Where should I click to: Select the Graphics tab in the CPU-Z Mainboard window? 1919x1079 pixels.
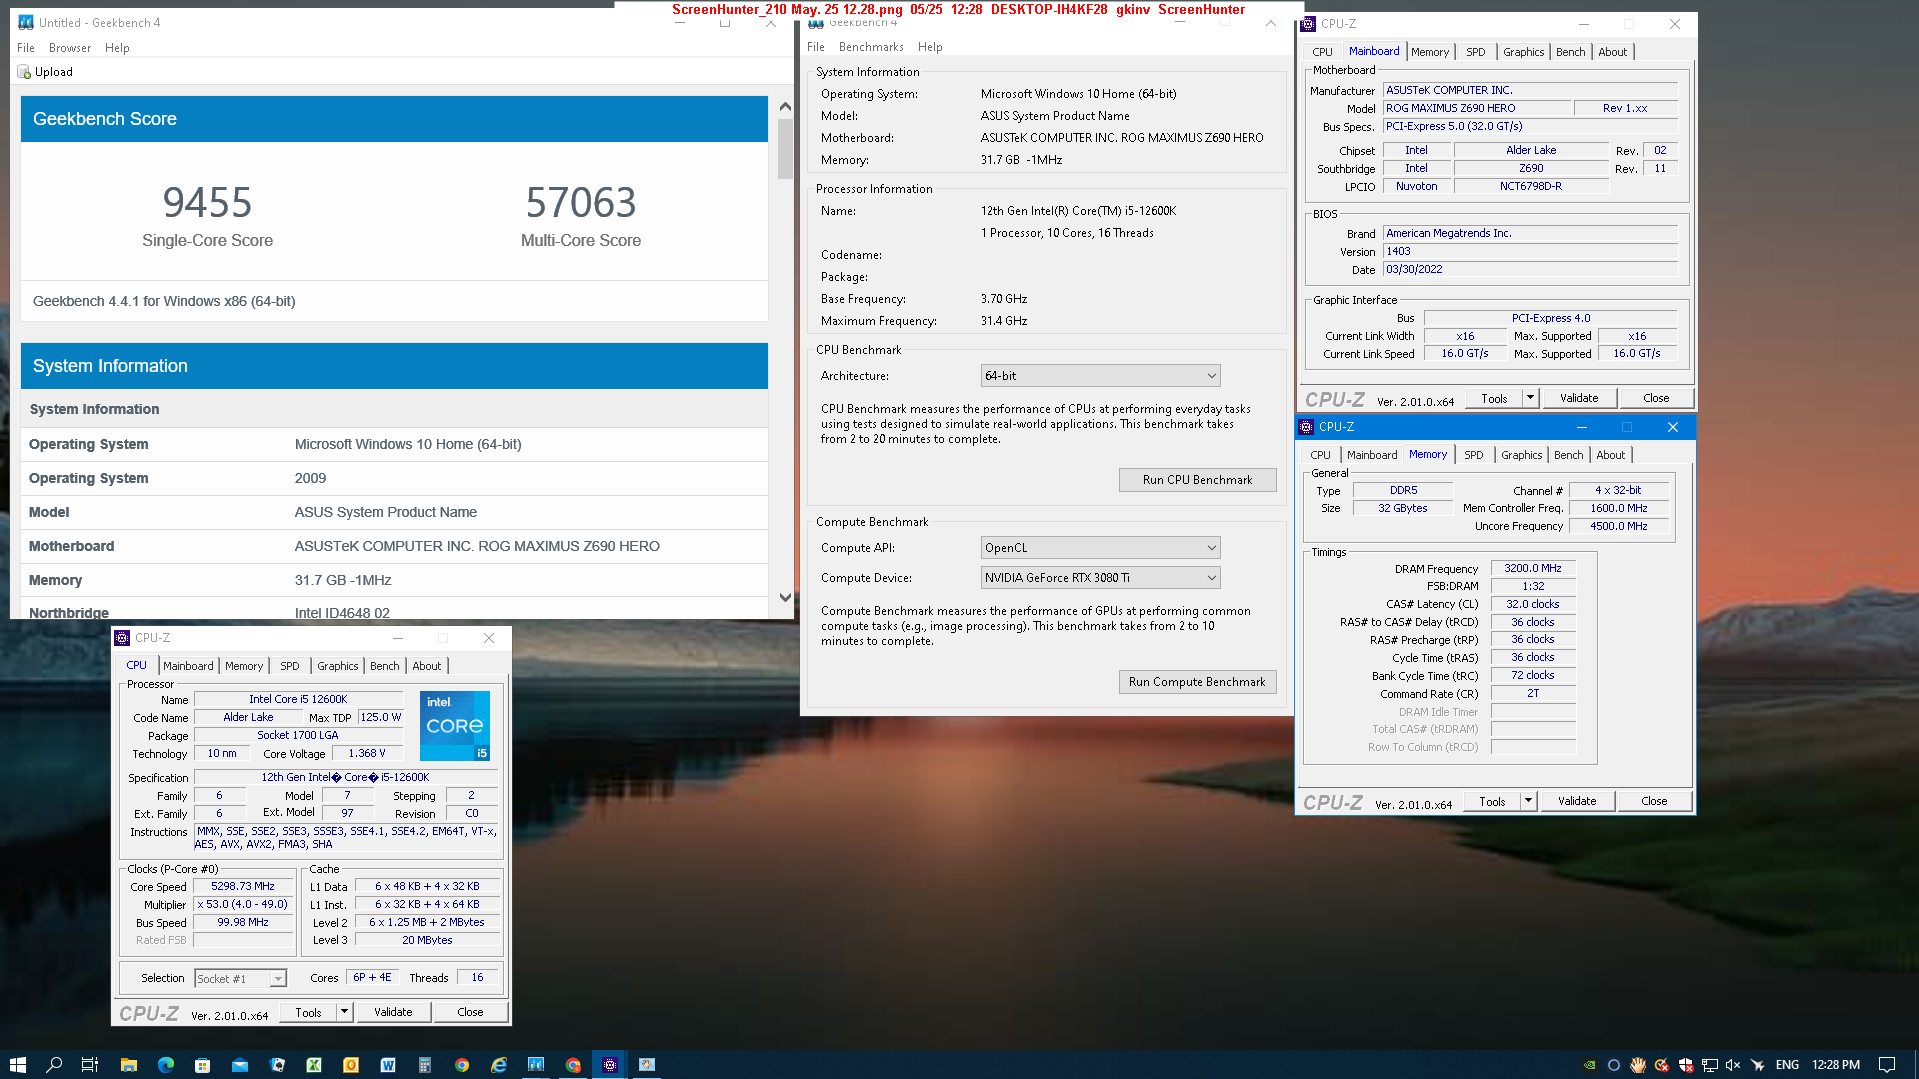(x=1523, y=52)
